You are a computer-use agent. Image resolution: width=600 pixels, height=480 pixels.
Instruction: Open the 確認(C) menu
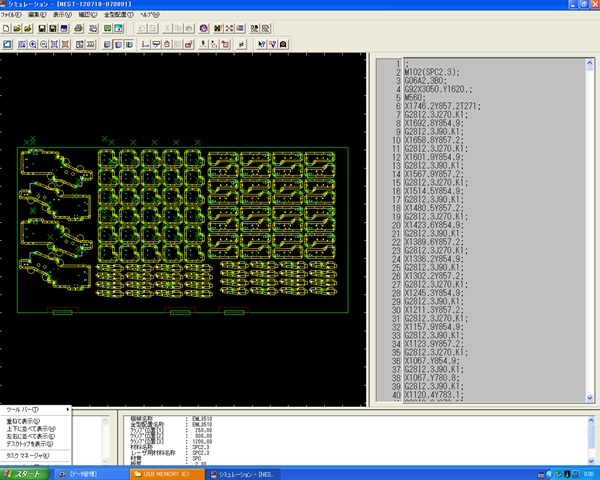coord(88,15)
